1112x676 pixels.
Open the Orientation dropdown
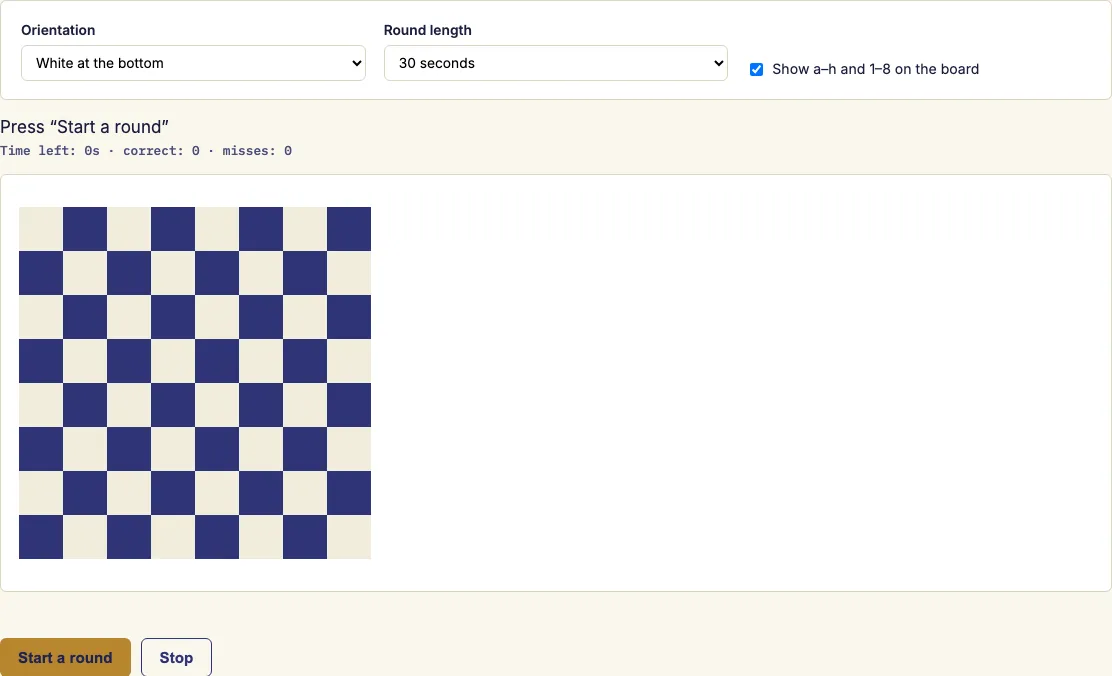coord(193,63)
